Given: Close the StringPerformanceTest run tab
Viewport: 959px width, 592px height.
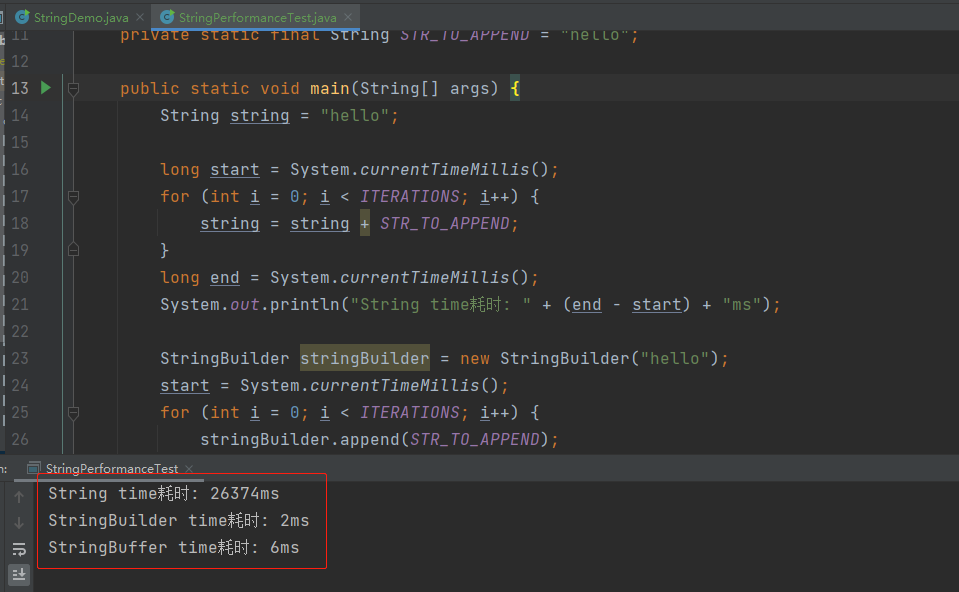Looking at the screenshot, I should (189, 469).
